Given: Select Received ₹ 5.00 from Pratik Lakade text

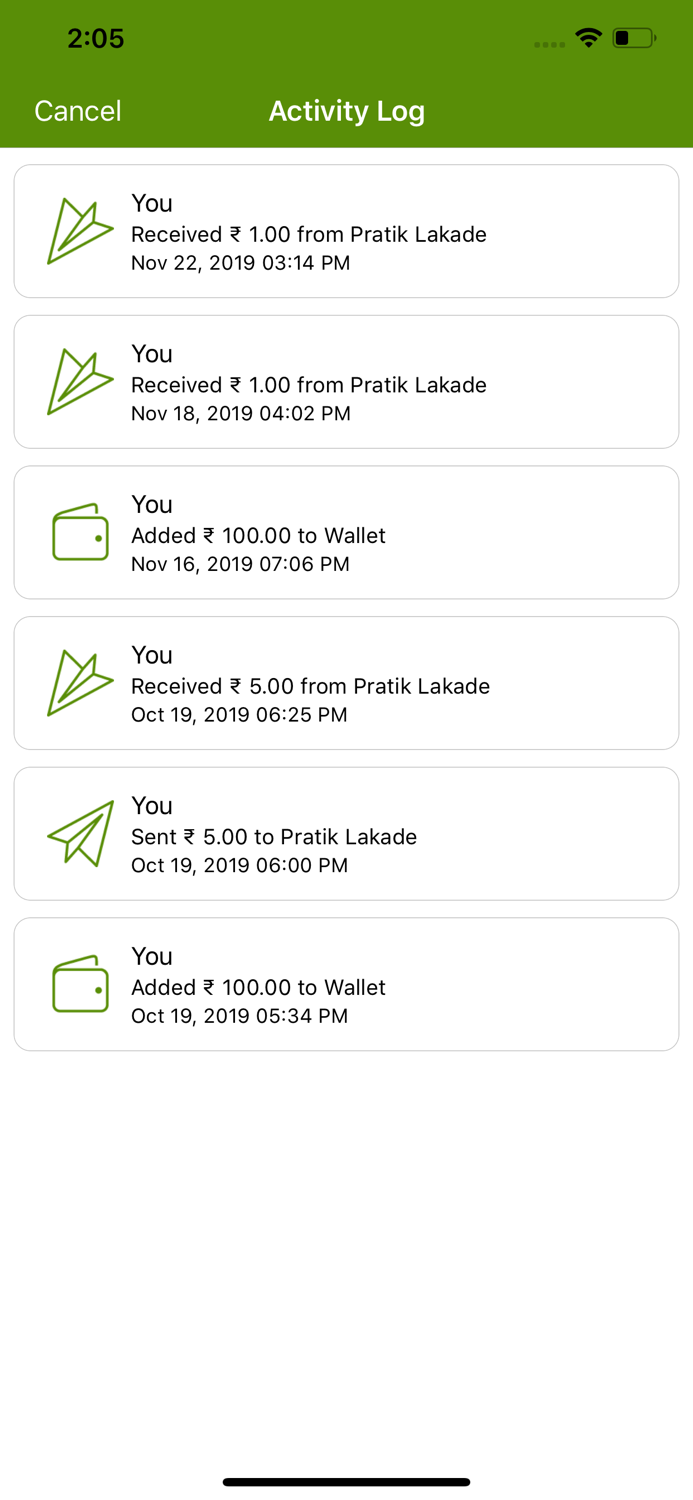Looking at the screenshot, I should (310, 686).
